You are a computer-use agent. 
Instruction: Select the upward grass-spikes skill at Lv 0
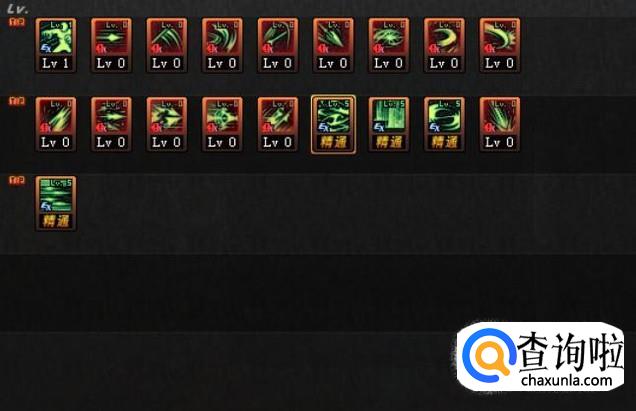coord(500,124)
